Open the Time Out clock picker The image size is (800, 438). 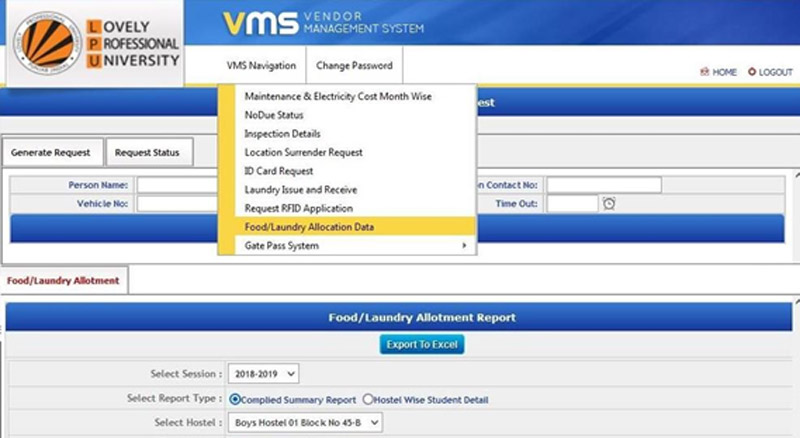(x=609, y=204)
